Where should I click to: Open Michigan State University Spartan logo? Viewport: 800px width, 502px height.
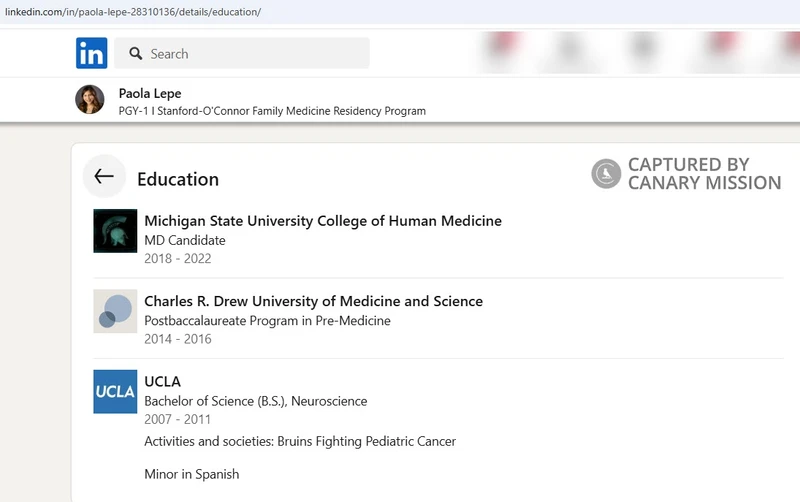click(115, 231)
